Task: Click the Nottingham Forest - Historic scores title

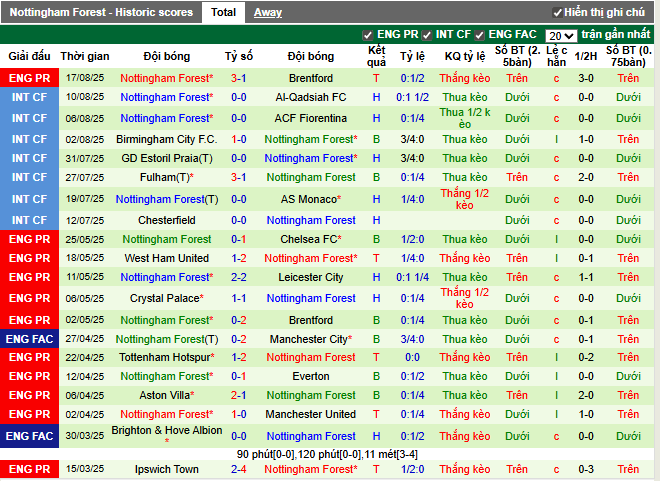Action: point(101,12)
